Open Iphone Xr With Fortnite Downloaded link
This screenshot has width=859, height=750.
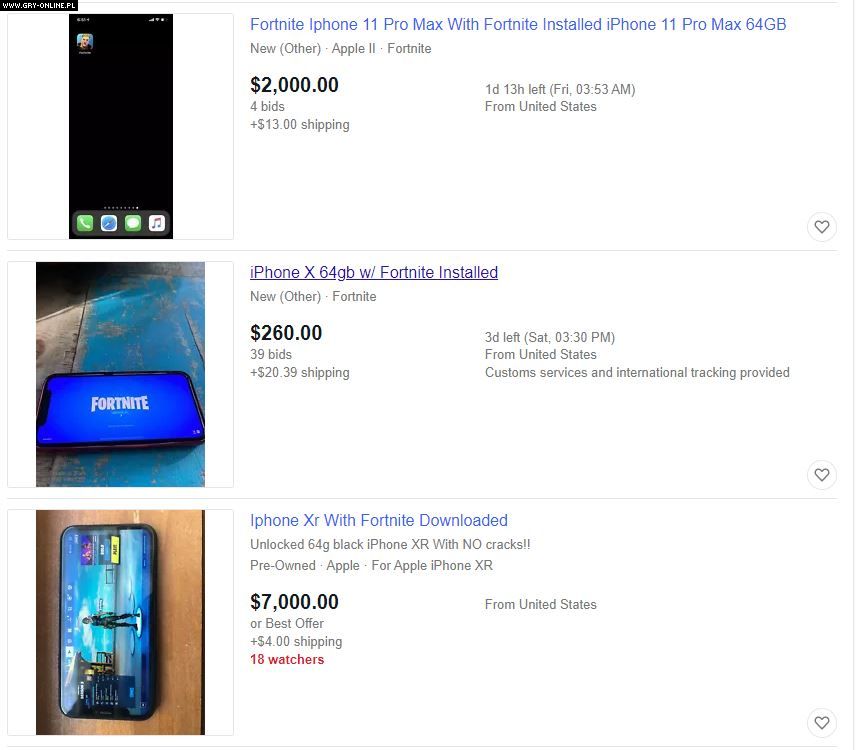(379, 520)
